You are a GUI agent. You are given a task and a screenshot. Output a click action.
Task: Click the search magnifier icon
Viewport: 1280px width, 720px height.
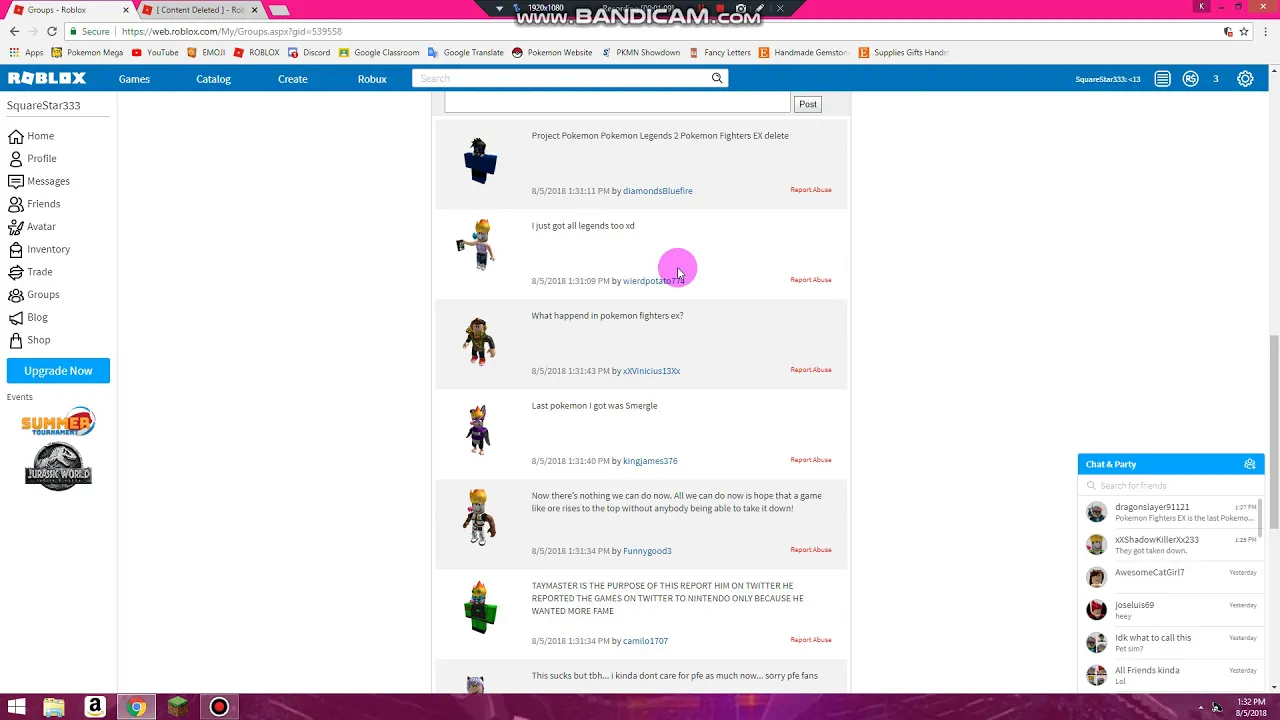pyautogui.click(x=717, y=78)
